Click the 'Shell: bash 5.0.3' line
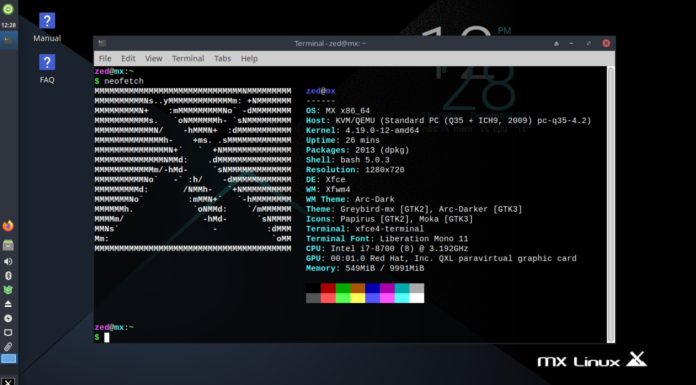696x385 pixels. click(x=348, y=160)
